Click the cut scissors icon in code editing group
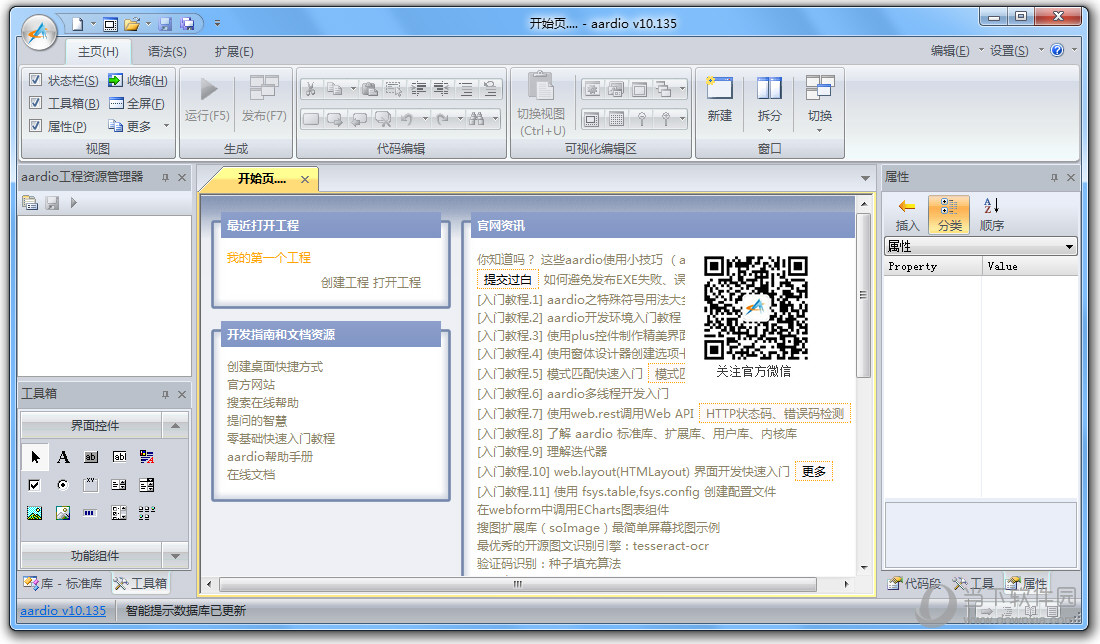1100x644 pixels. (x=311, y=89)
